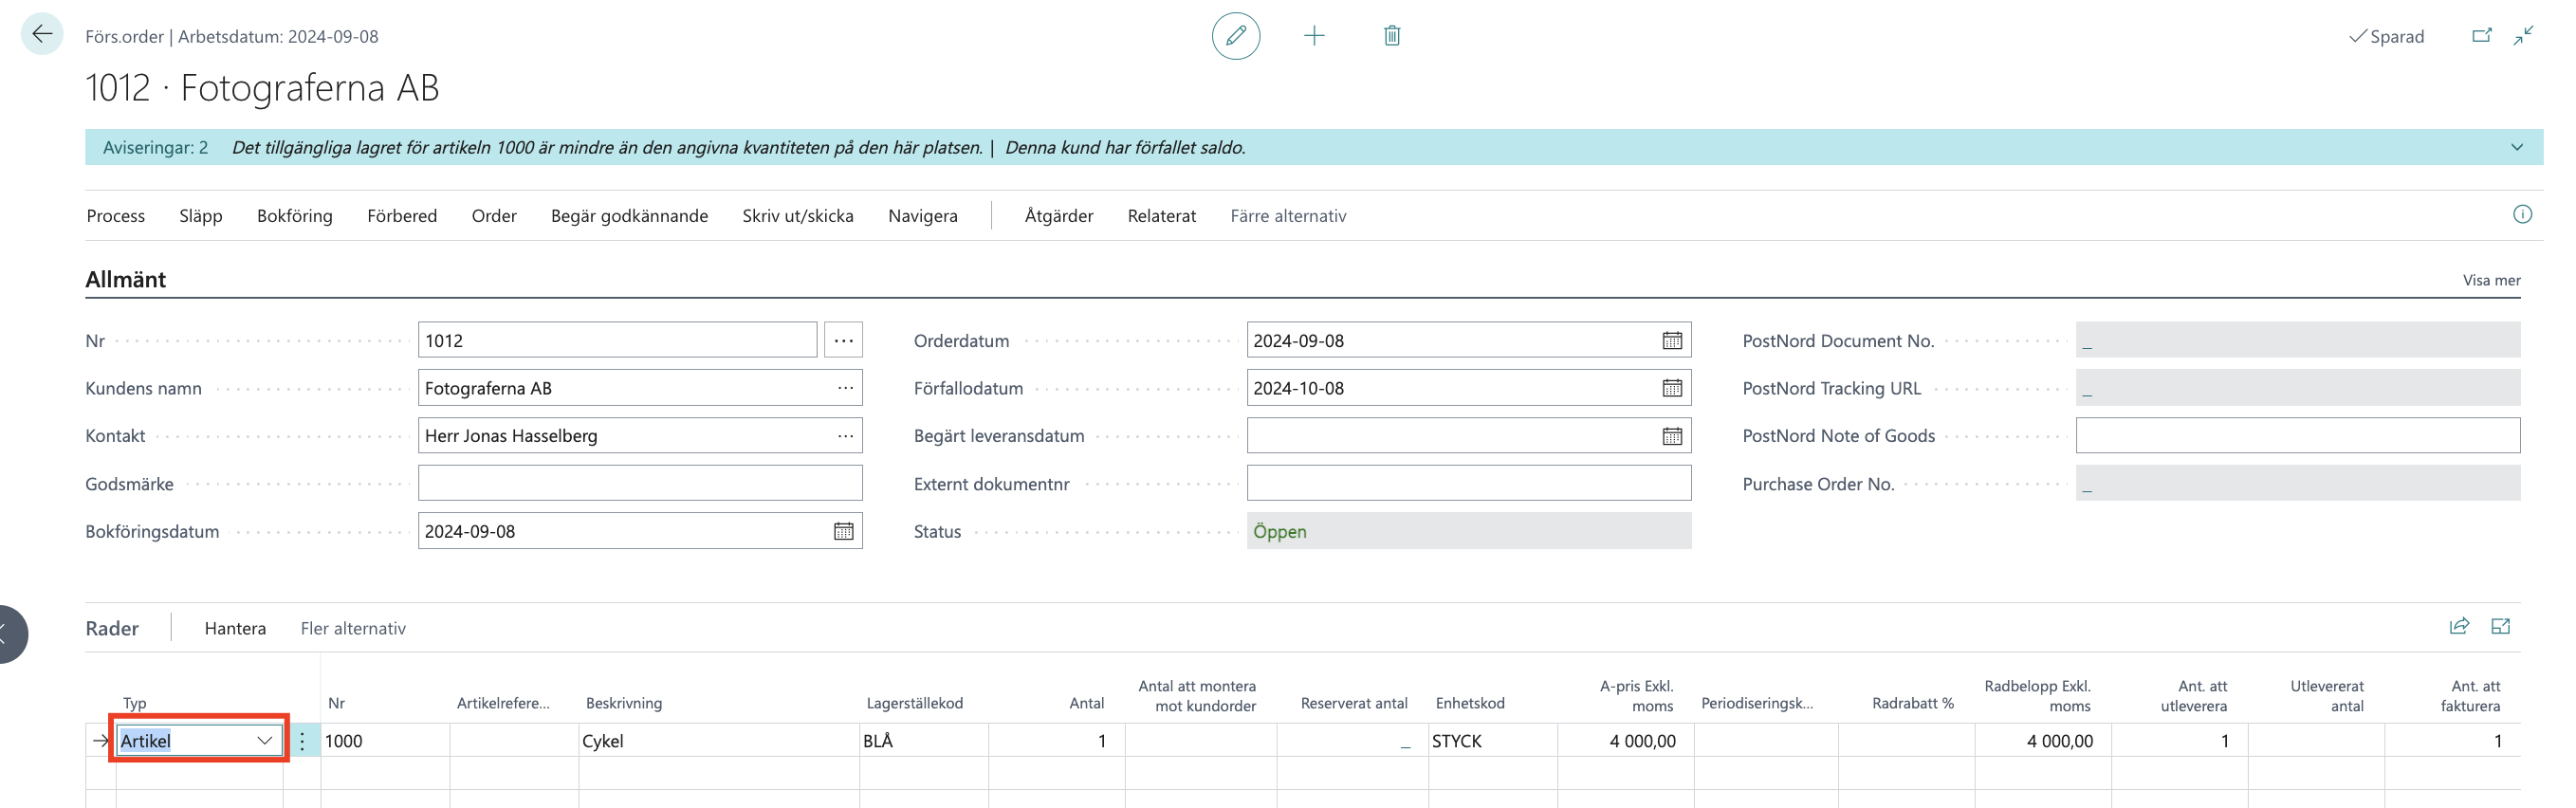Delete the order with trash icon
This screenshot has height=808, width=2576.
(1391, 36)
